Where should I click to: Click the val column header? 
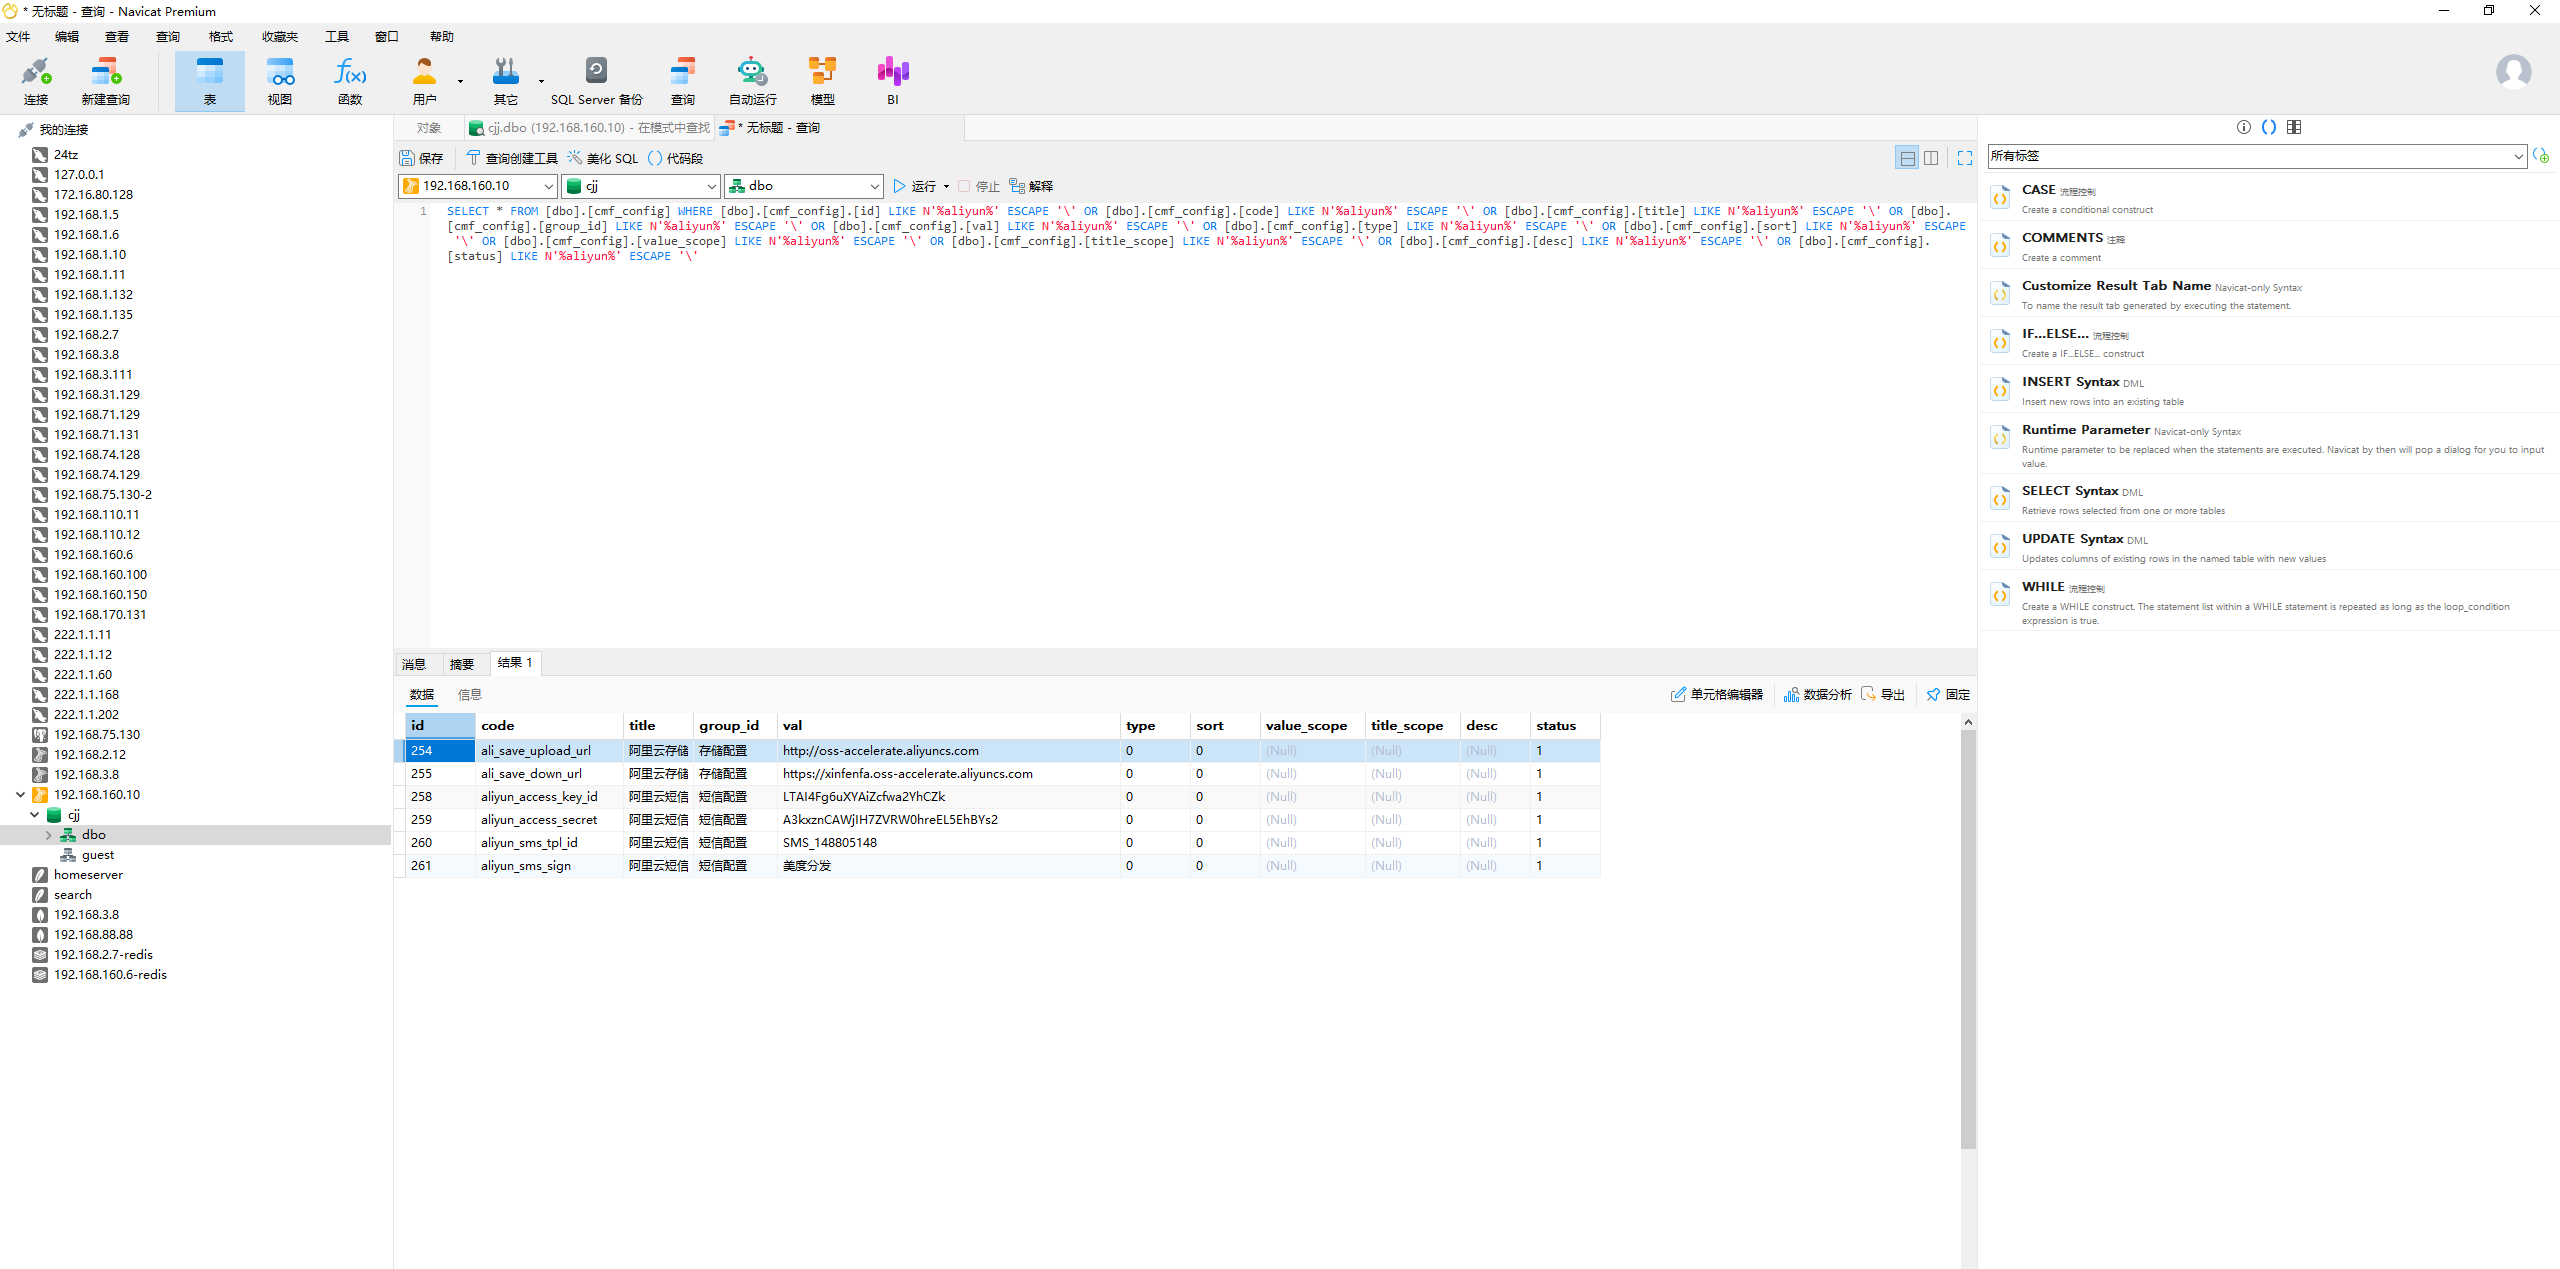[948, 726]
